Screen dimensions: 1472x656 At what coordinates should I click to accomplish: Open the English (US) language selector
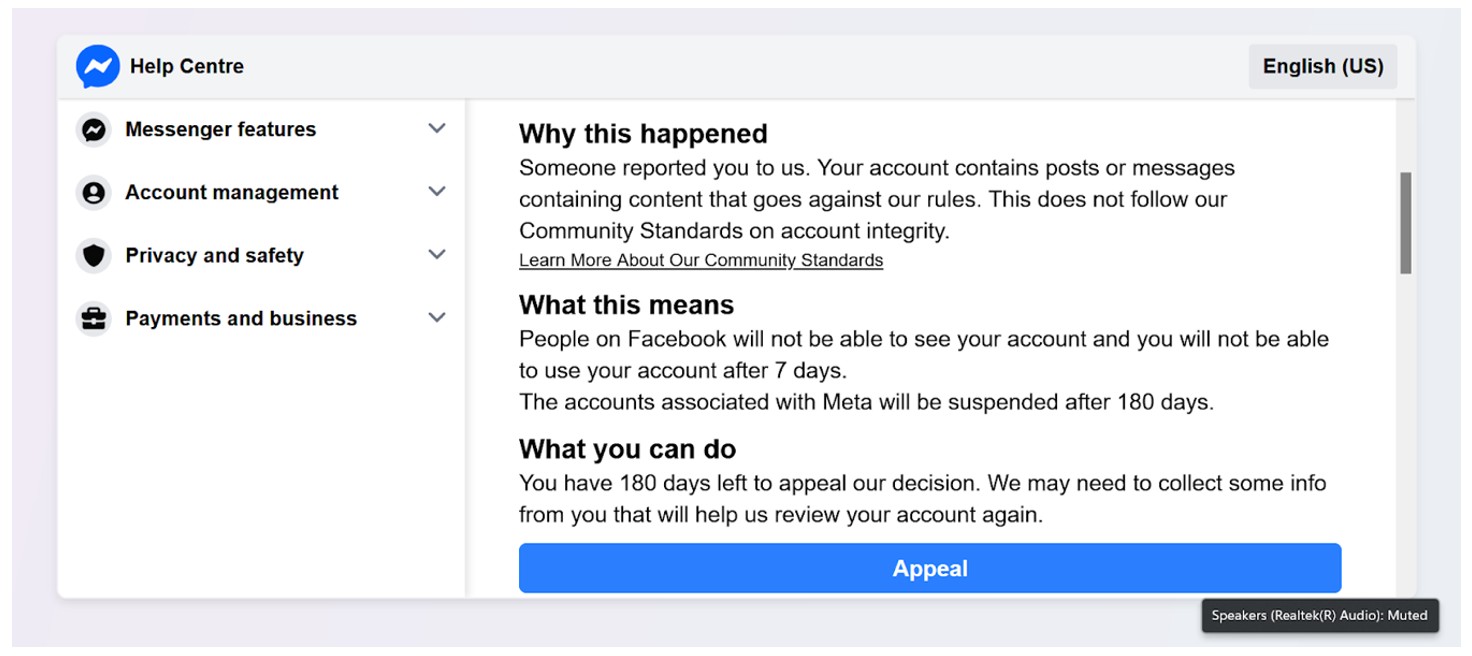coord(1322,67)
